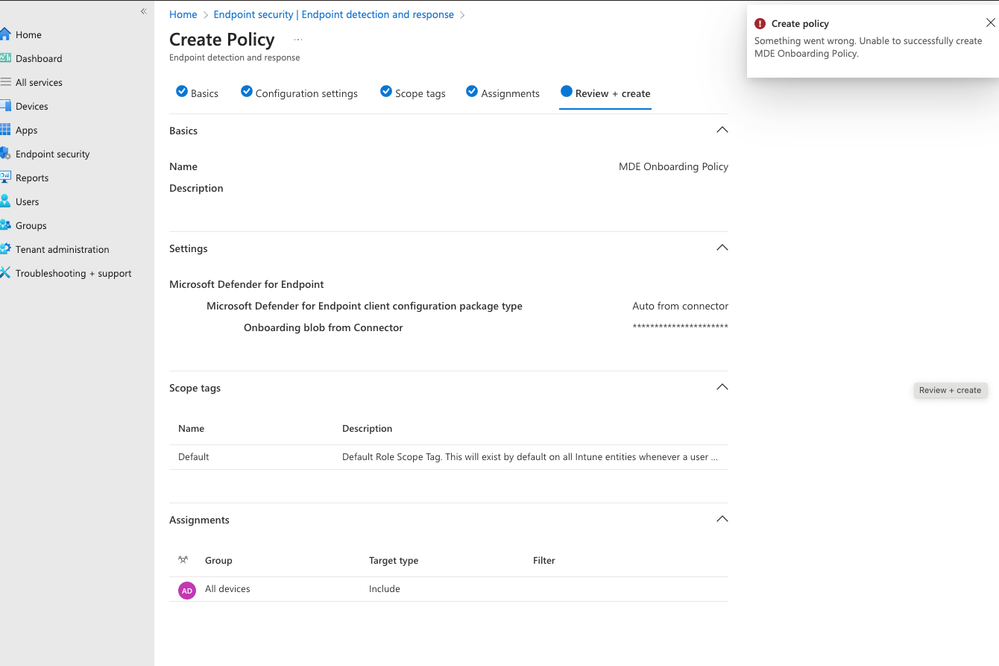The height and width of the screenshot is (666, 999).
Task: Open the Tenant administration gear icon
Action: click(x=5, y=249)
